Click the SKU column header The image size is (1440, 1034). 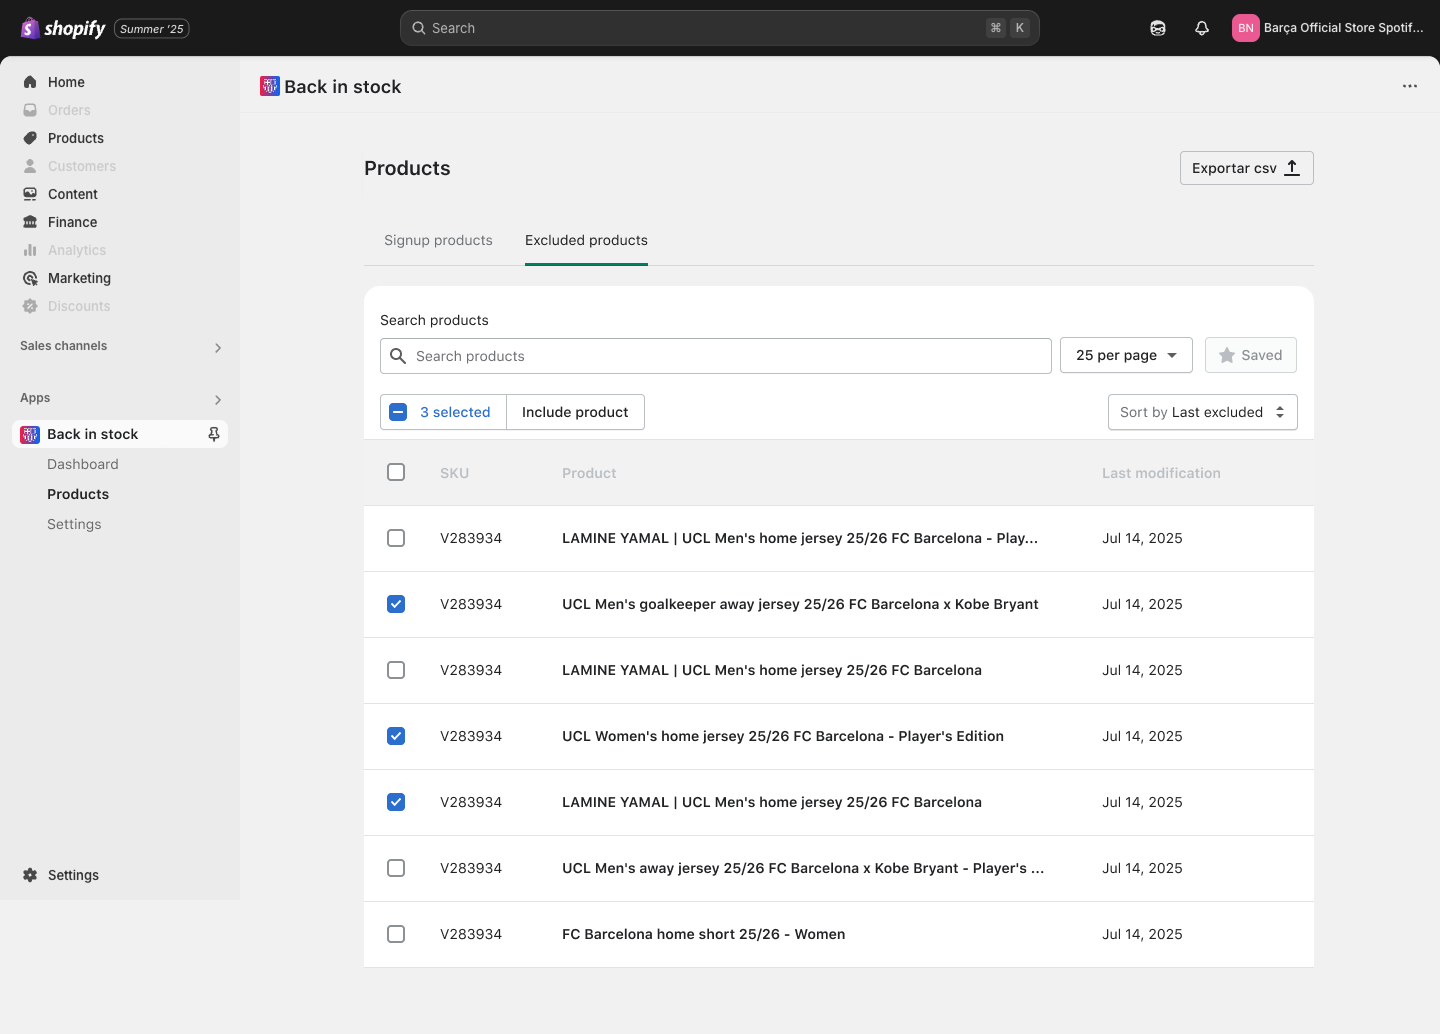(x=454, y=473)
